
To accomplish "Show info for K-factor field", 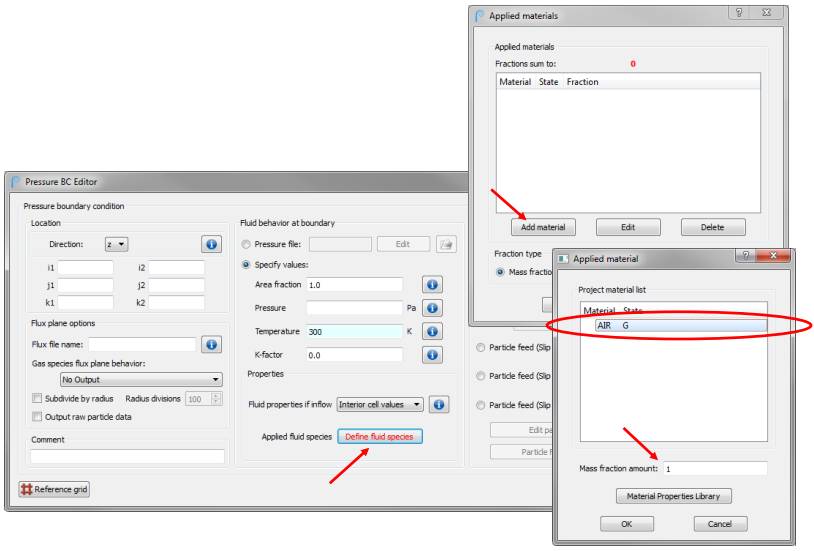I will [432, 355].
